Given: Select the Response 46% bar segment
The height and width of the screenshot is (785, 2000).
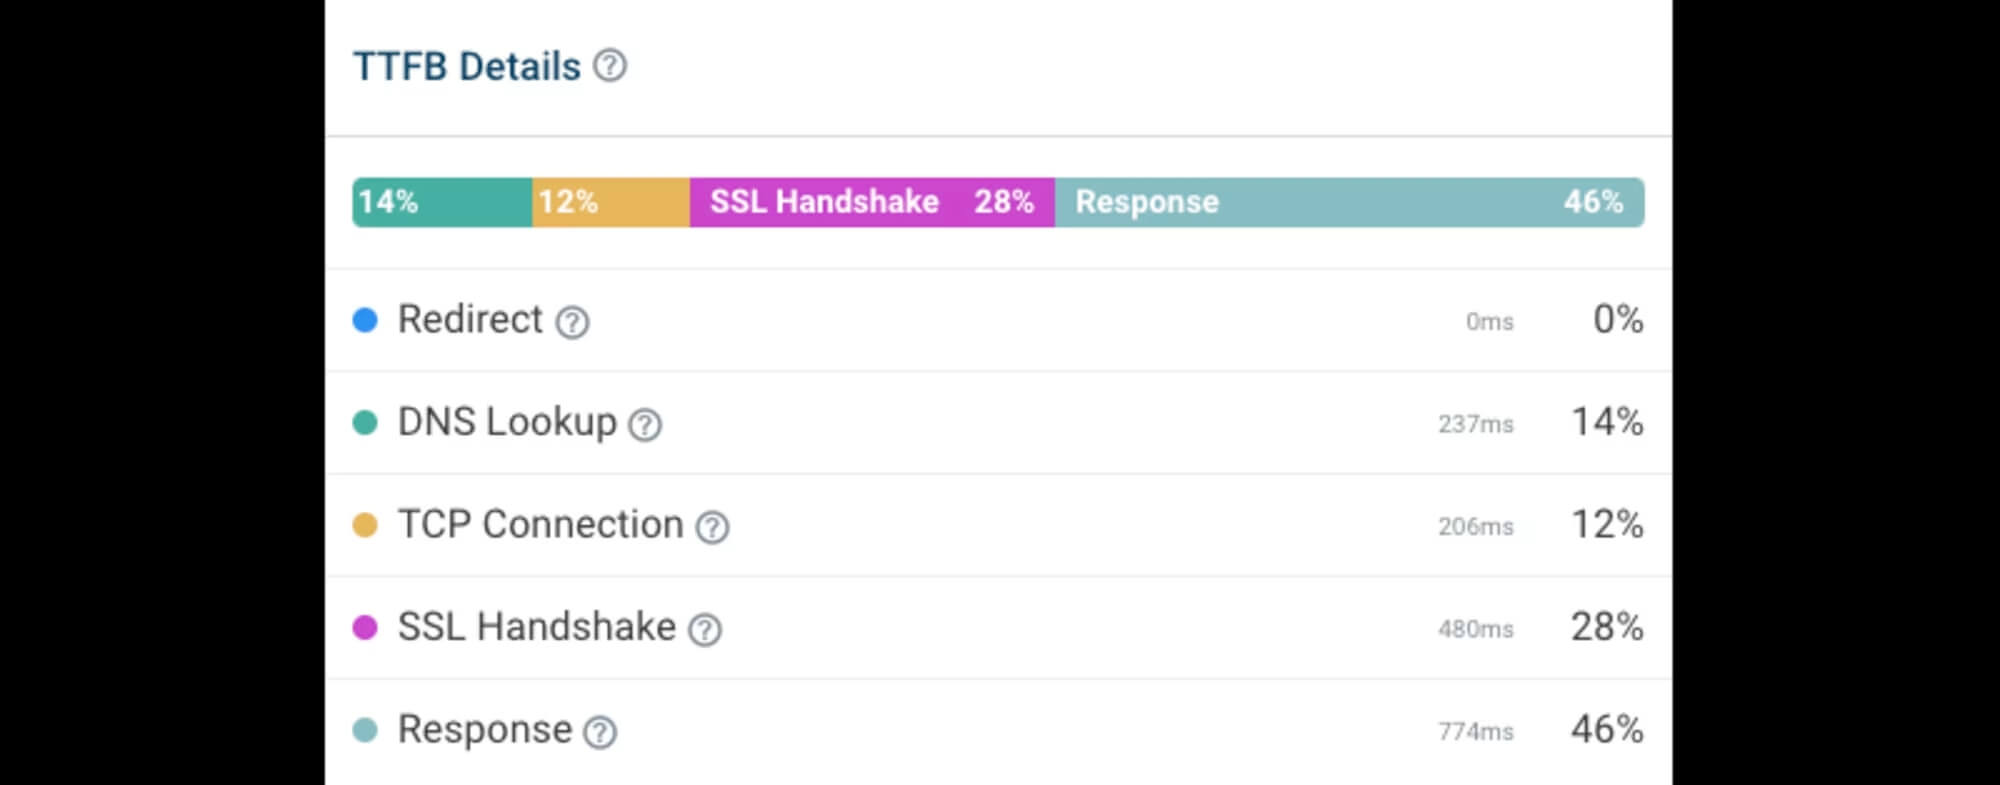Looking at the screenshot, I should coord(1350,202).
